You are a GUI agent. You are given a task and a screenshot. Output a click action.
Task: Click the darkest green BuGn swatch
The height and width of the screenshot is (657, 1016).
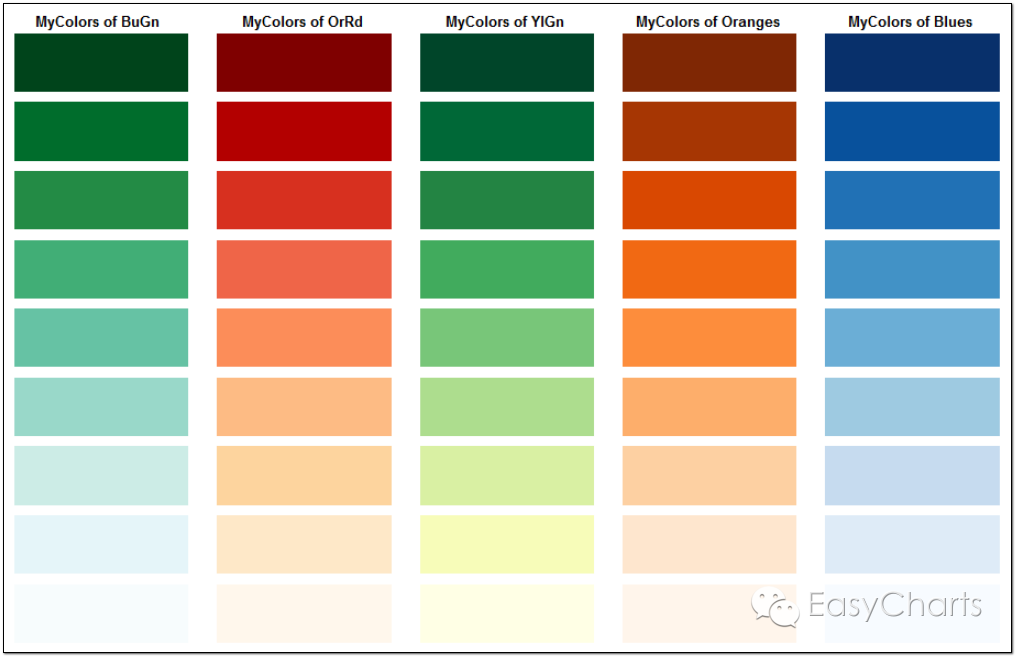(x=101, y=63)
